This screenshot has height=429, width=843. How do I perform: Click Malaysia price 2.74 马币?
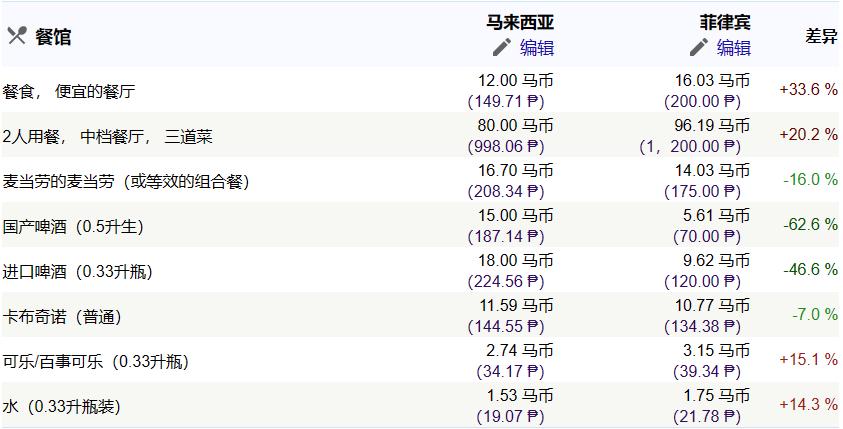tap(520, 351)
